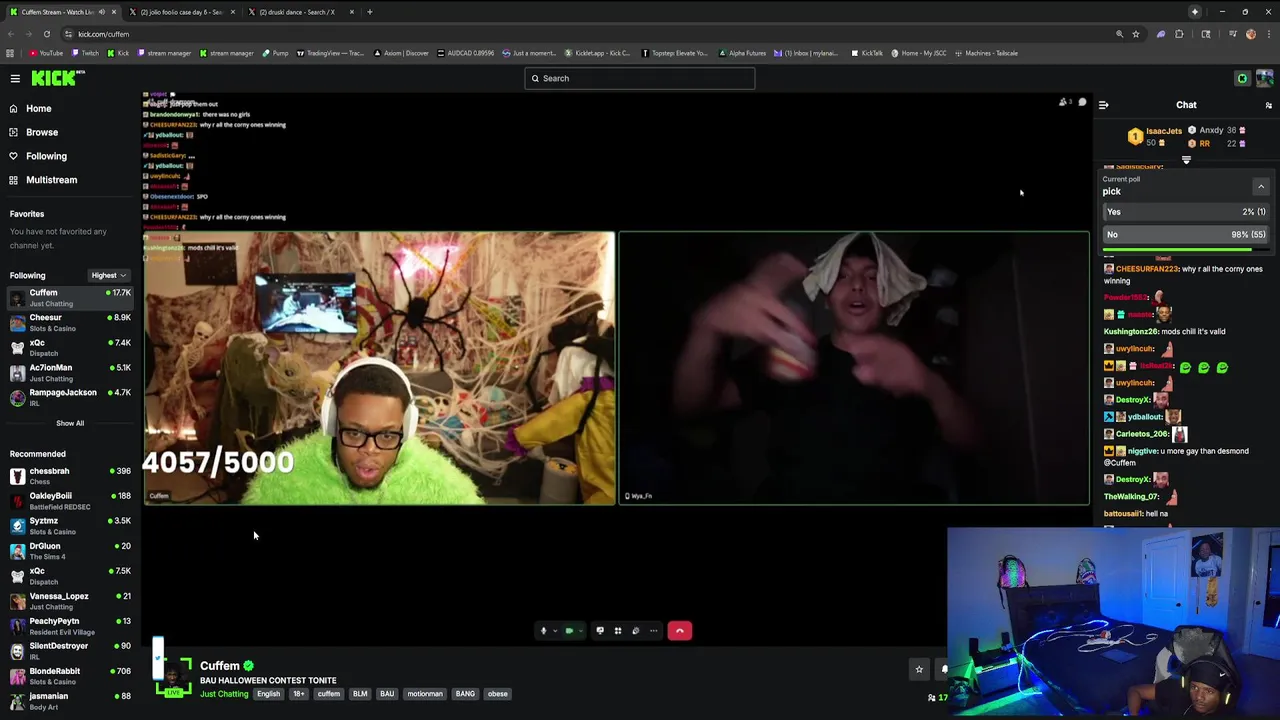Vote No in the poll
Screen dimensions: 1280x720
(x=1186, y=234)
